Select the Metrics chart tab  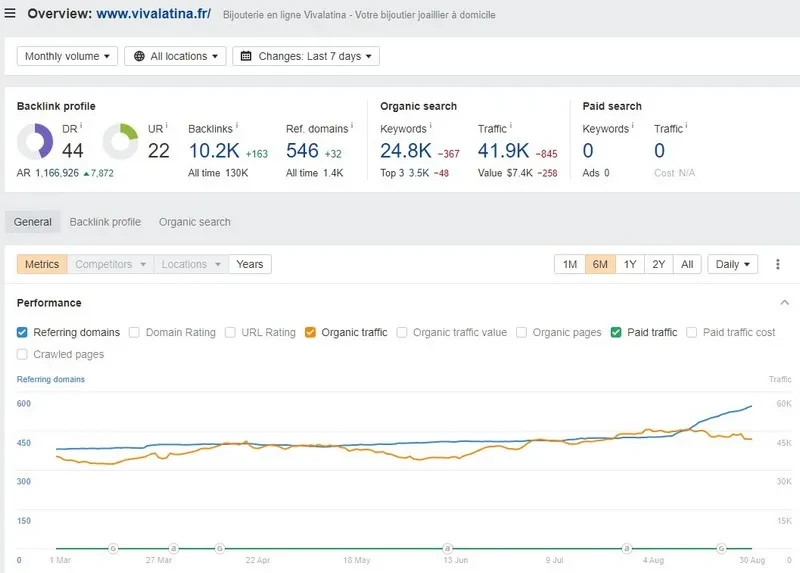pyautogui.click(x=42, y=264)
